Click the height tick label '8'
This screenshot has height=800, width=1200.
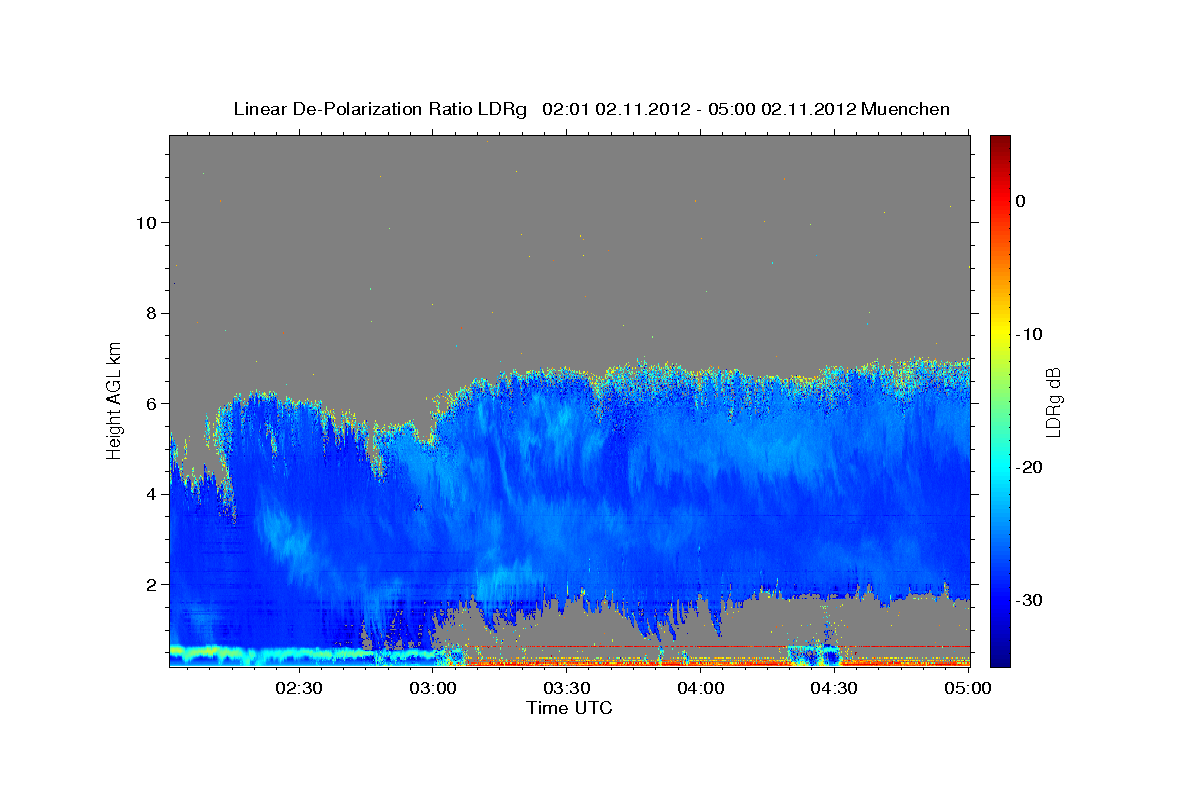pos(150,313)
